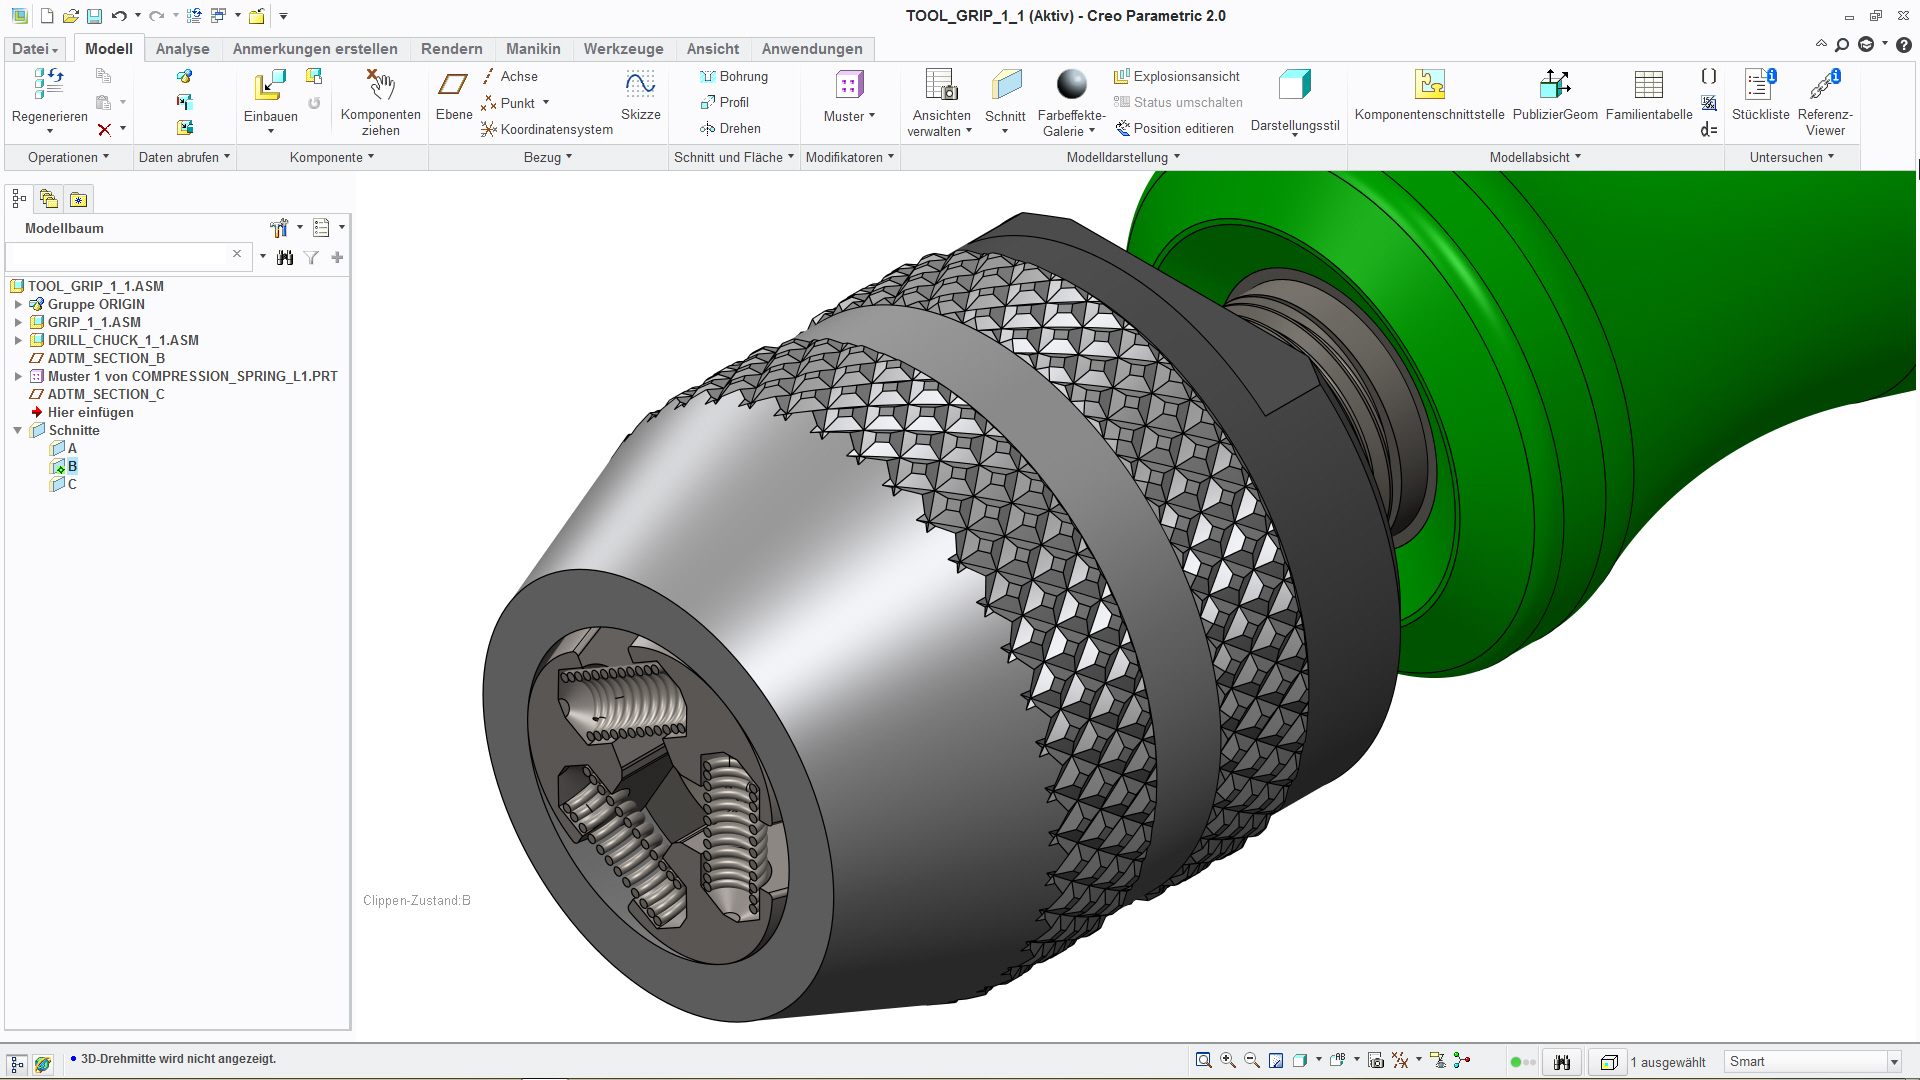Expand the Operationen group dropdown
Viewport: 1920px width, 1080px height.
pos(68,157)
